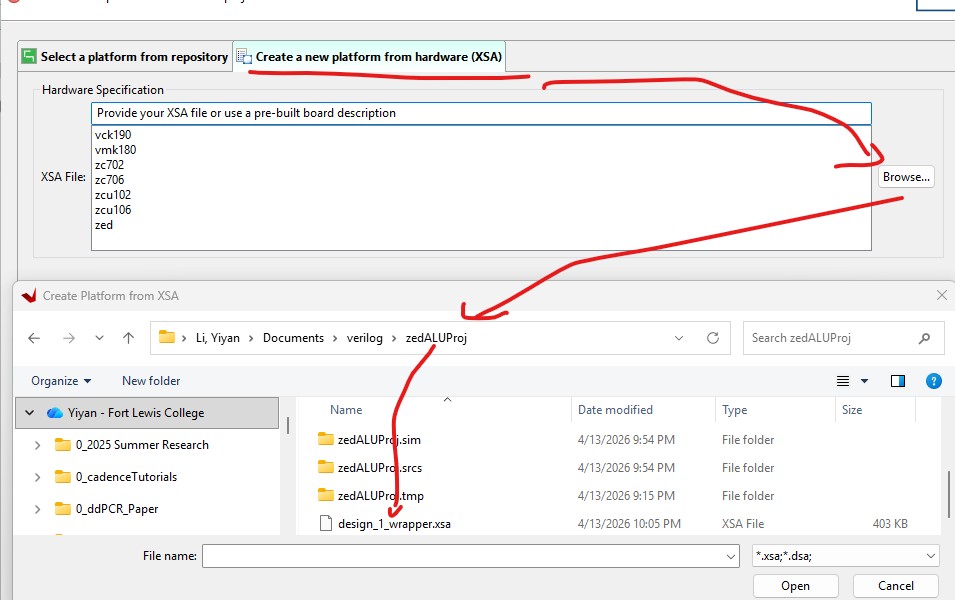Select the design_1_wrapper.xsa file

click(393, 523)
